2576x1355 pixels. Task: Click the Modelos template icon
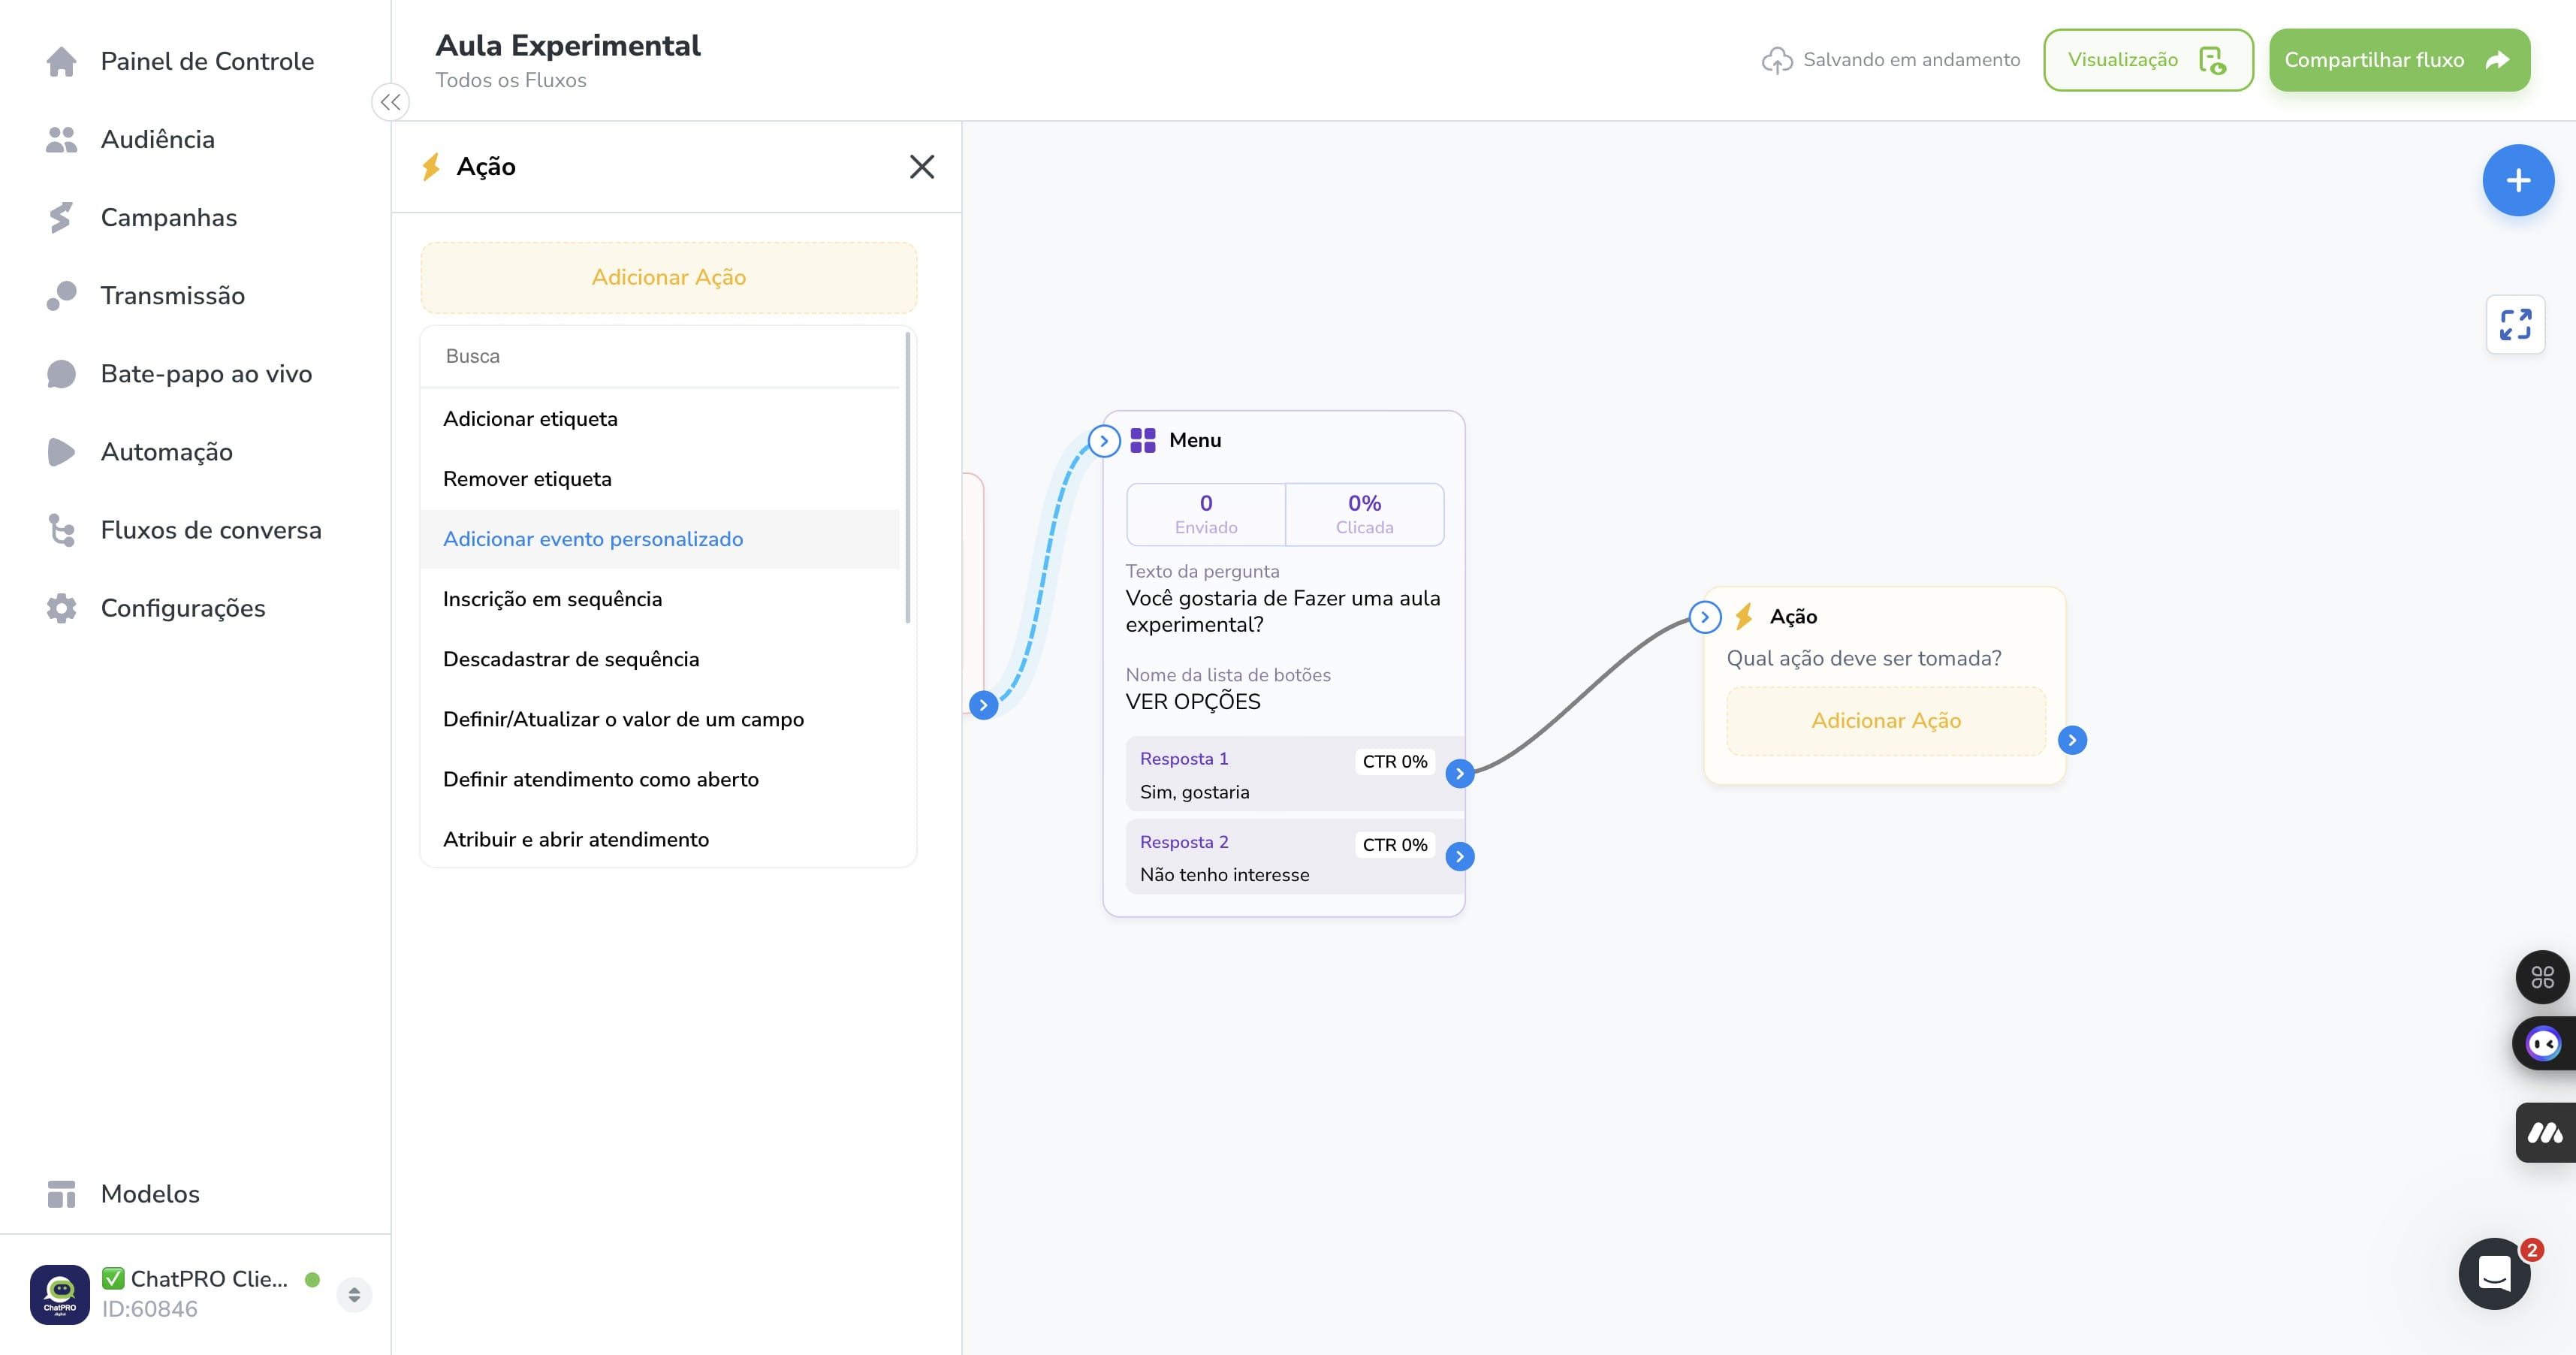(61, 1193)
